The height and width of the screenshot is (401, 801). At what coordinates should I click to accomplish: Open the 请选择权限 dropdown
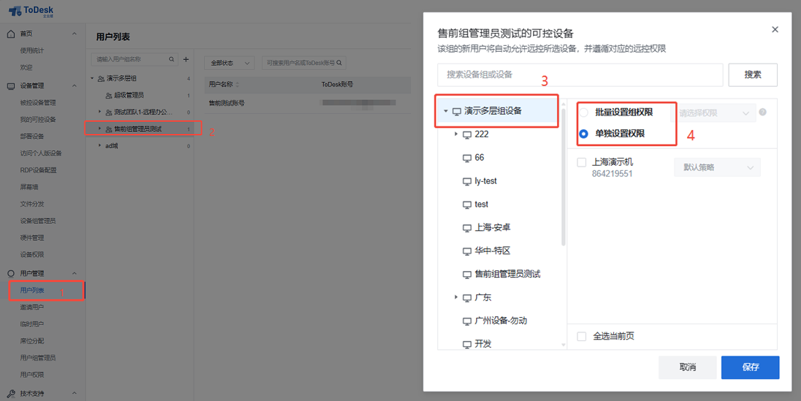coord(714,113)
